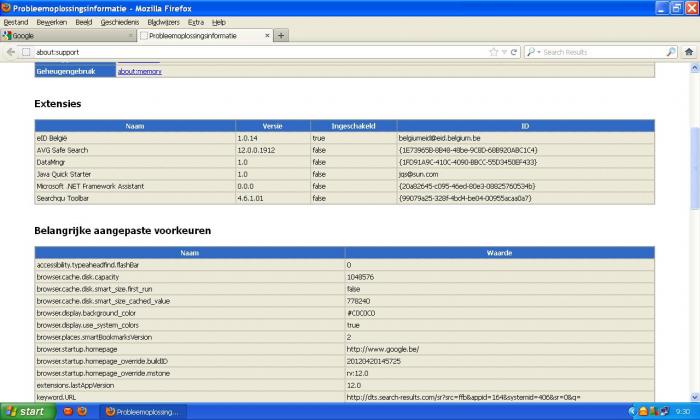Open the about:memory link
700x420 pixels.
coord(139,71)
